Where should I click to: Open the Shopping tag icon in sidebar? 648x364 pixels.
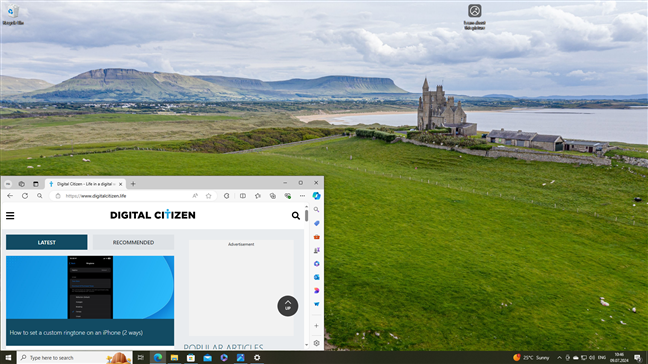pyautogui.click(x=317, y=223)
